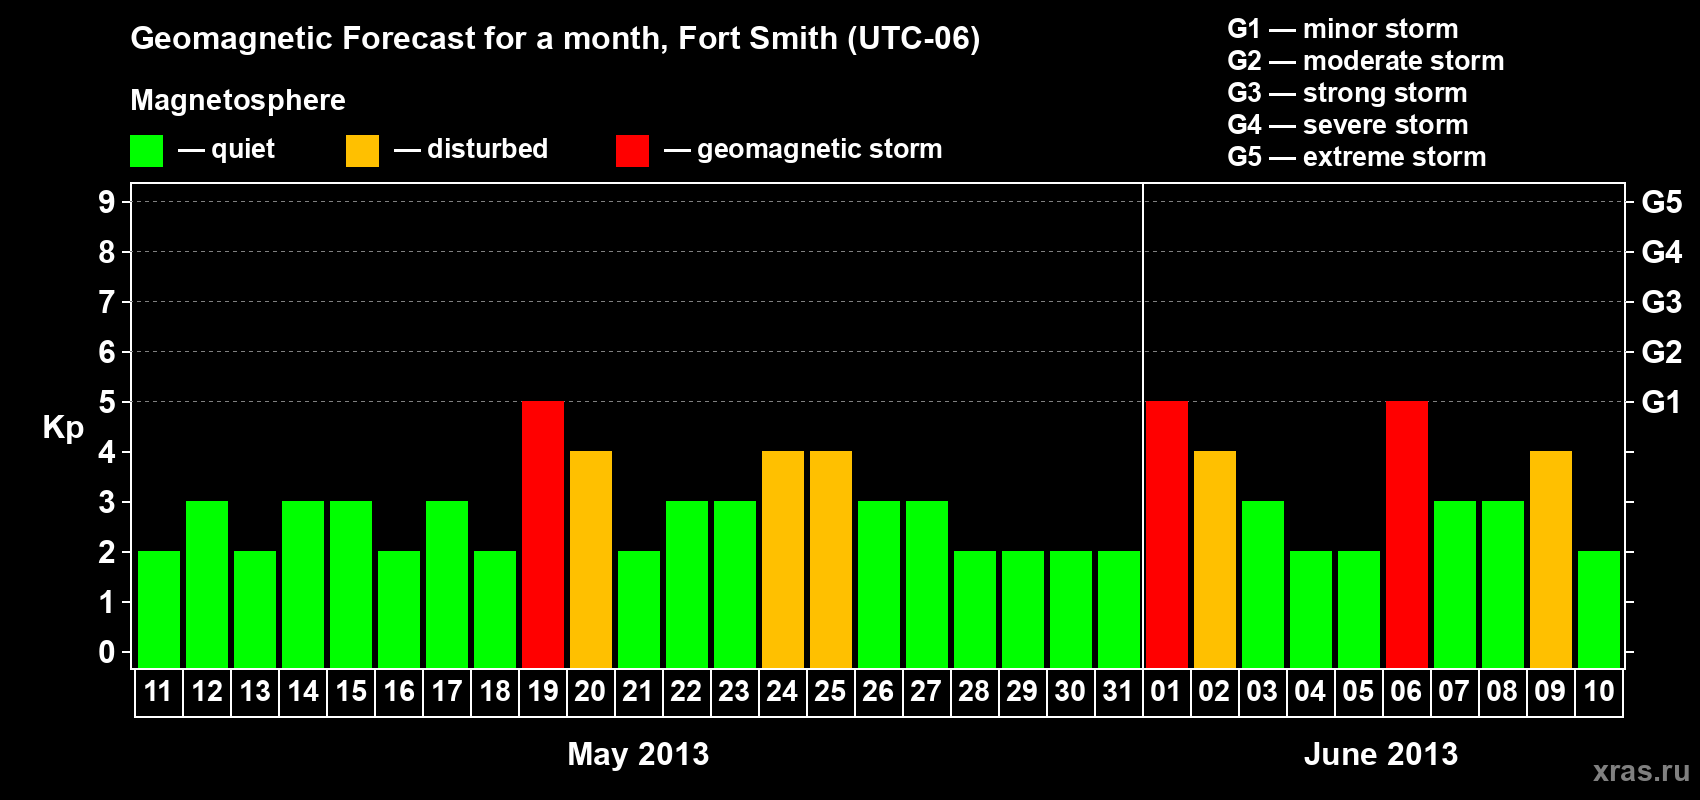The image size is (1700, 800).
Task: Click the Magnetosphere heading
Action: tap(238, 100)
